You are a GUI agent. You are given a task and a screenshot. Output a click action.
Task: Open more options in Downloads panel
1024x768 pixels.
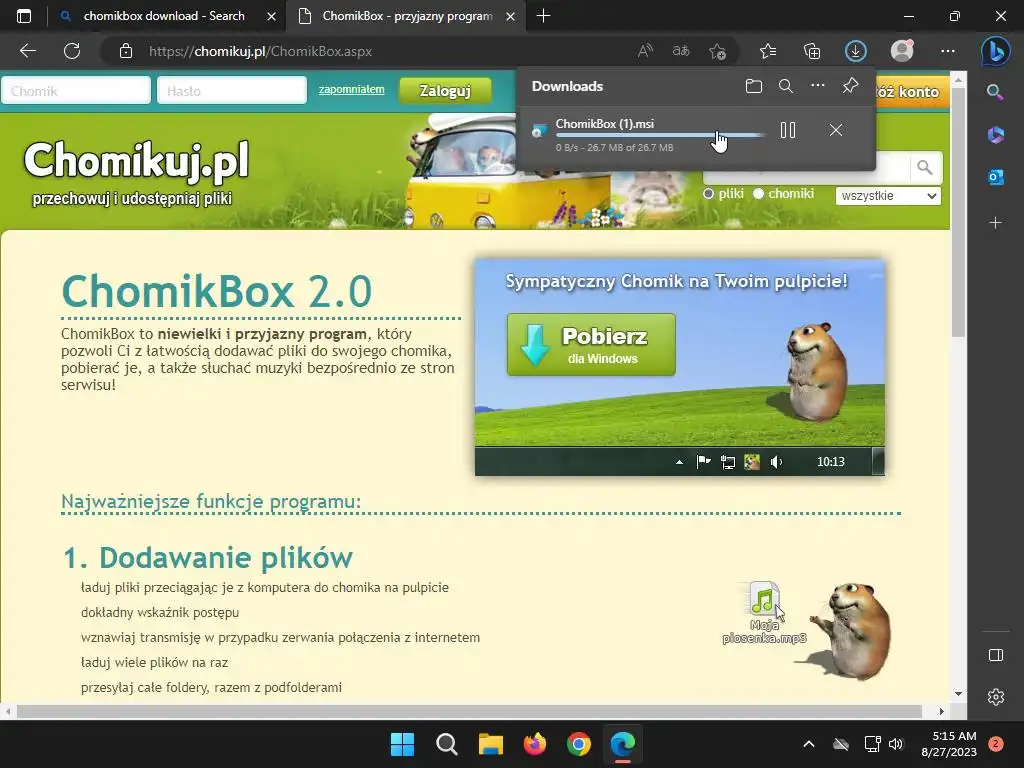pyautogui.click(x=818, y=86)
